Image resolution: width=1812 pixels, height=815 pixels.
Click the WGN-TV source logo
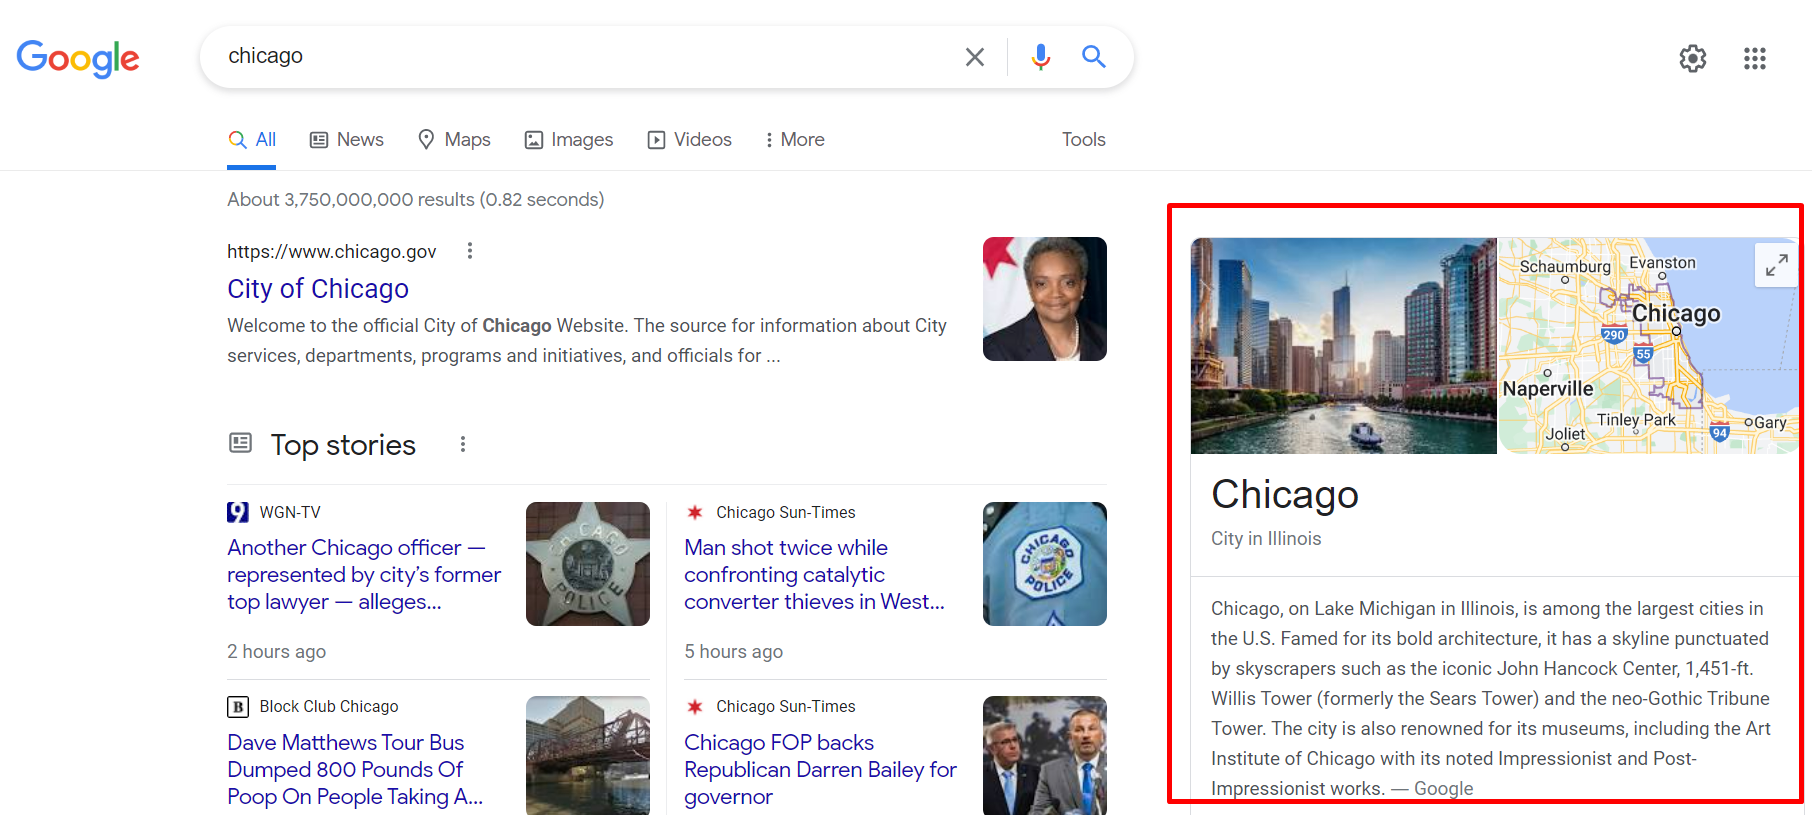point(238,512)
